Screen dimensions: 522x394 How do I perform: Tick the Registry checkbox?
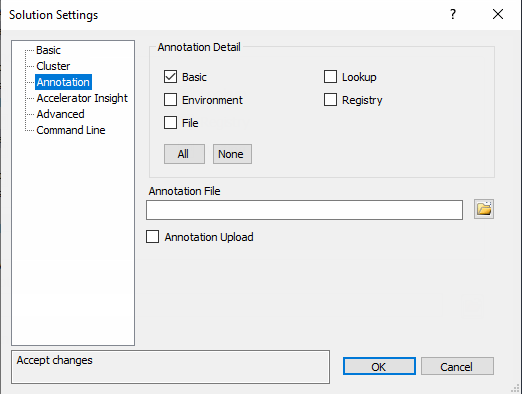coord(330,100)
